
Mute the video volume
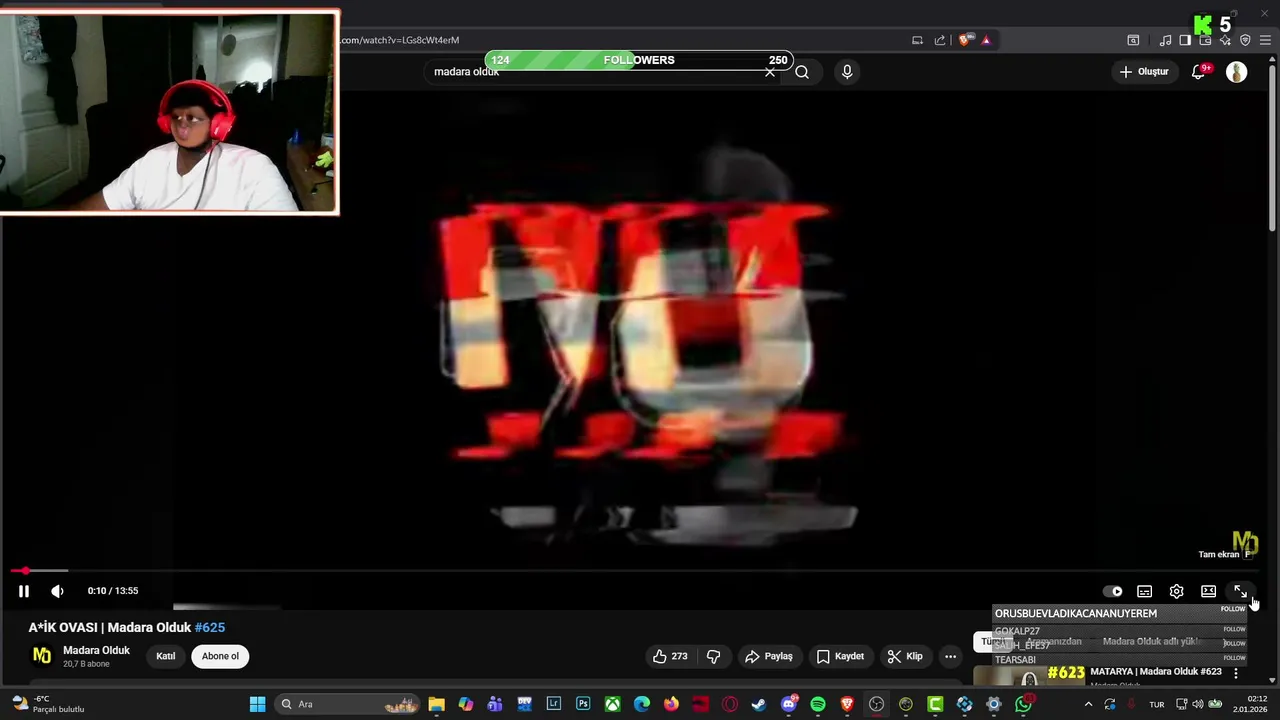point(57,591)
